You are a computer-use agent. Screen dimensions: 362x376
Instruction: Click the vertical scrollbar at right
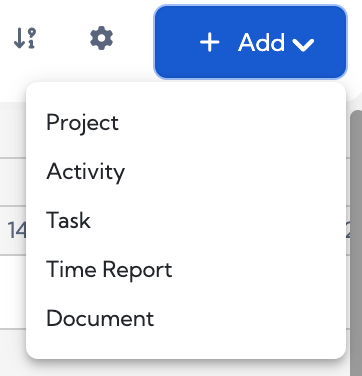tap(356, 243)
